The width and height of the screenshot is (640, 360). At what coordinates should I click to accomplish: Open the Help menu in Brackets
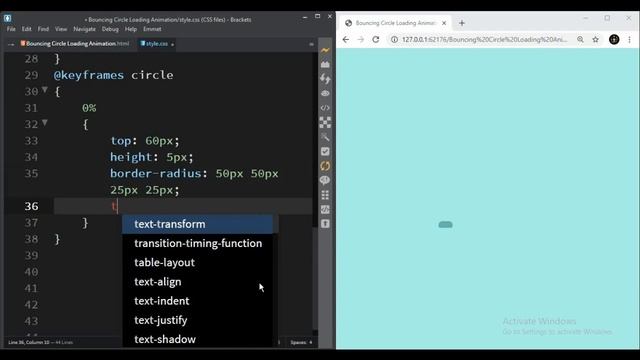pyautogui.click(x=131, y=29)
